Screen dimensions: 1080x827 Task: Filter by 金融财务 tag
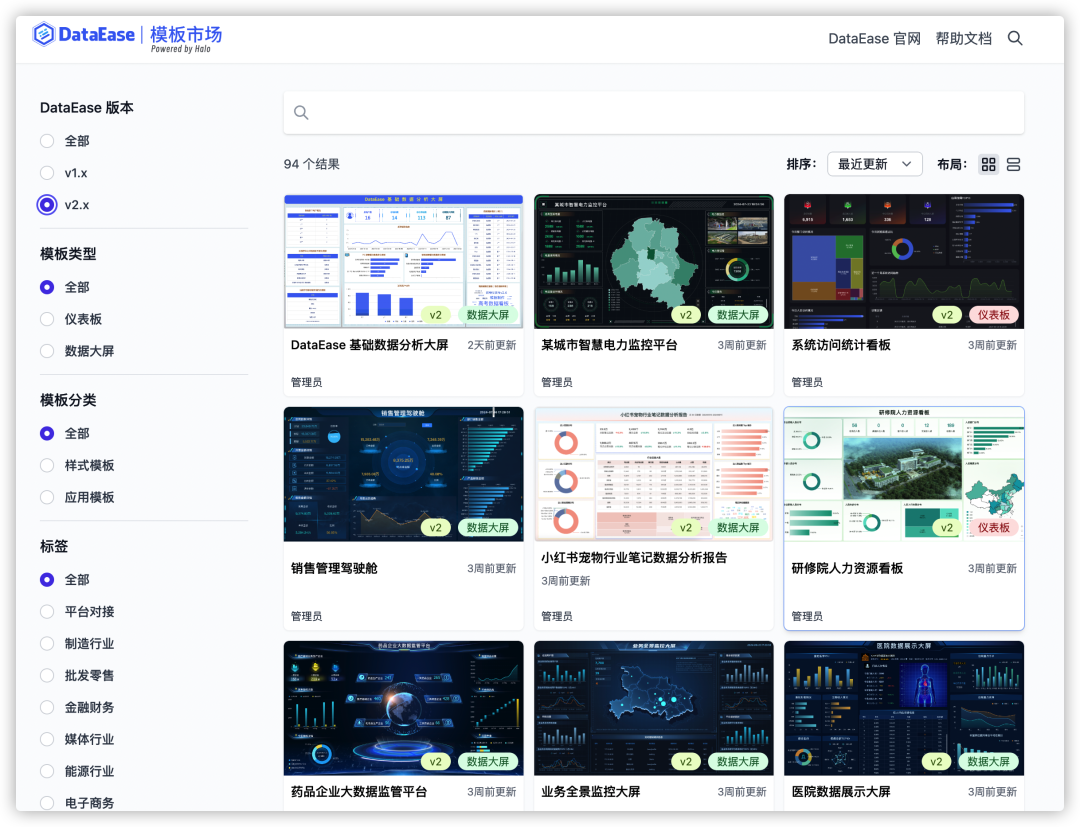click(47, 707)
